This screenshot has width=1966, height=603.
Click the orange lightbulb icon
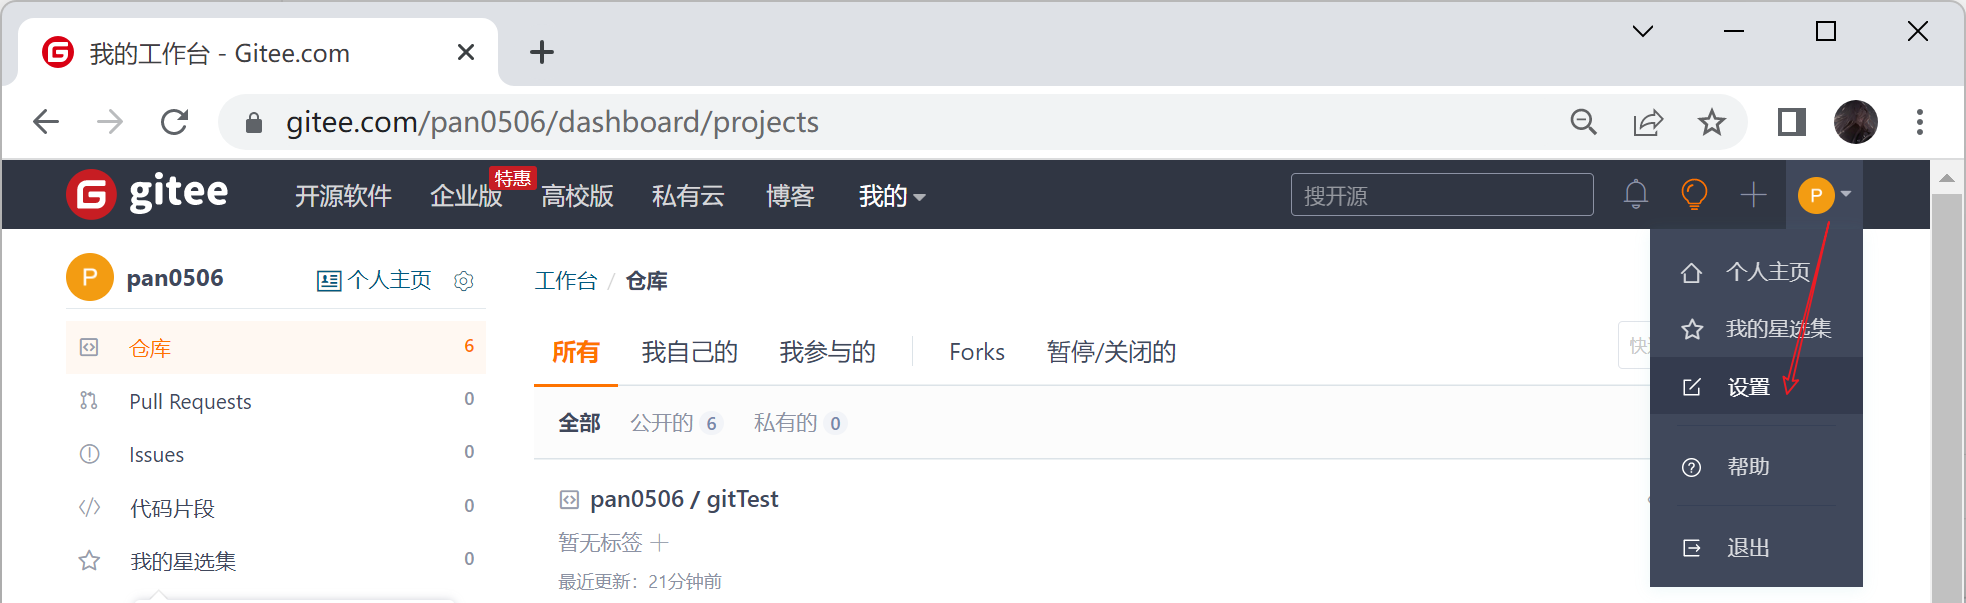pyautogui.click(x=1694, y=194)
